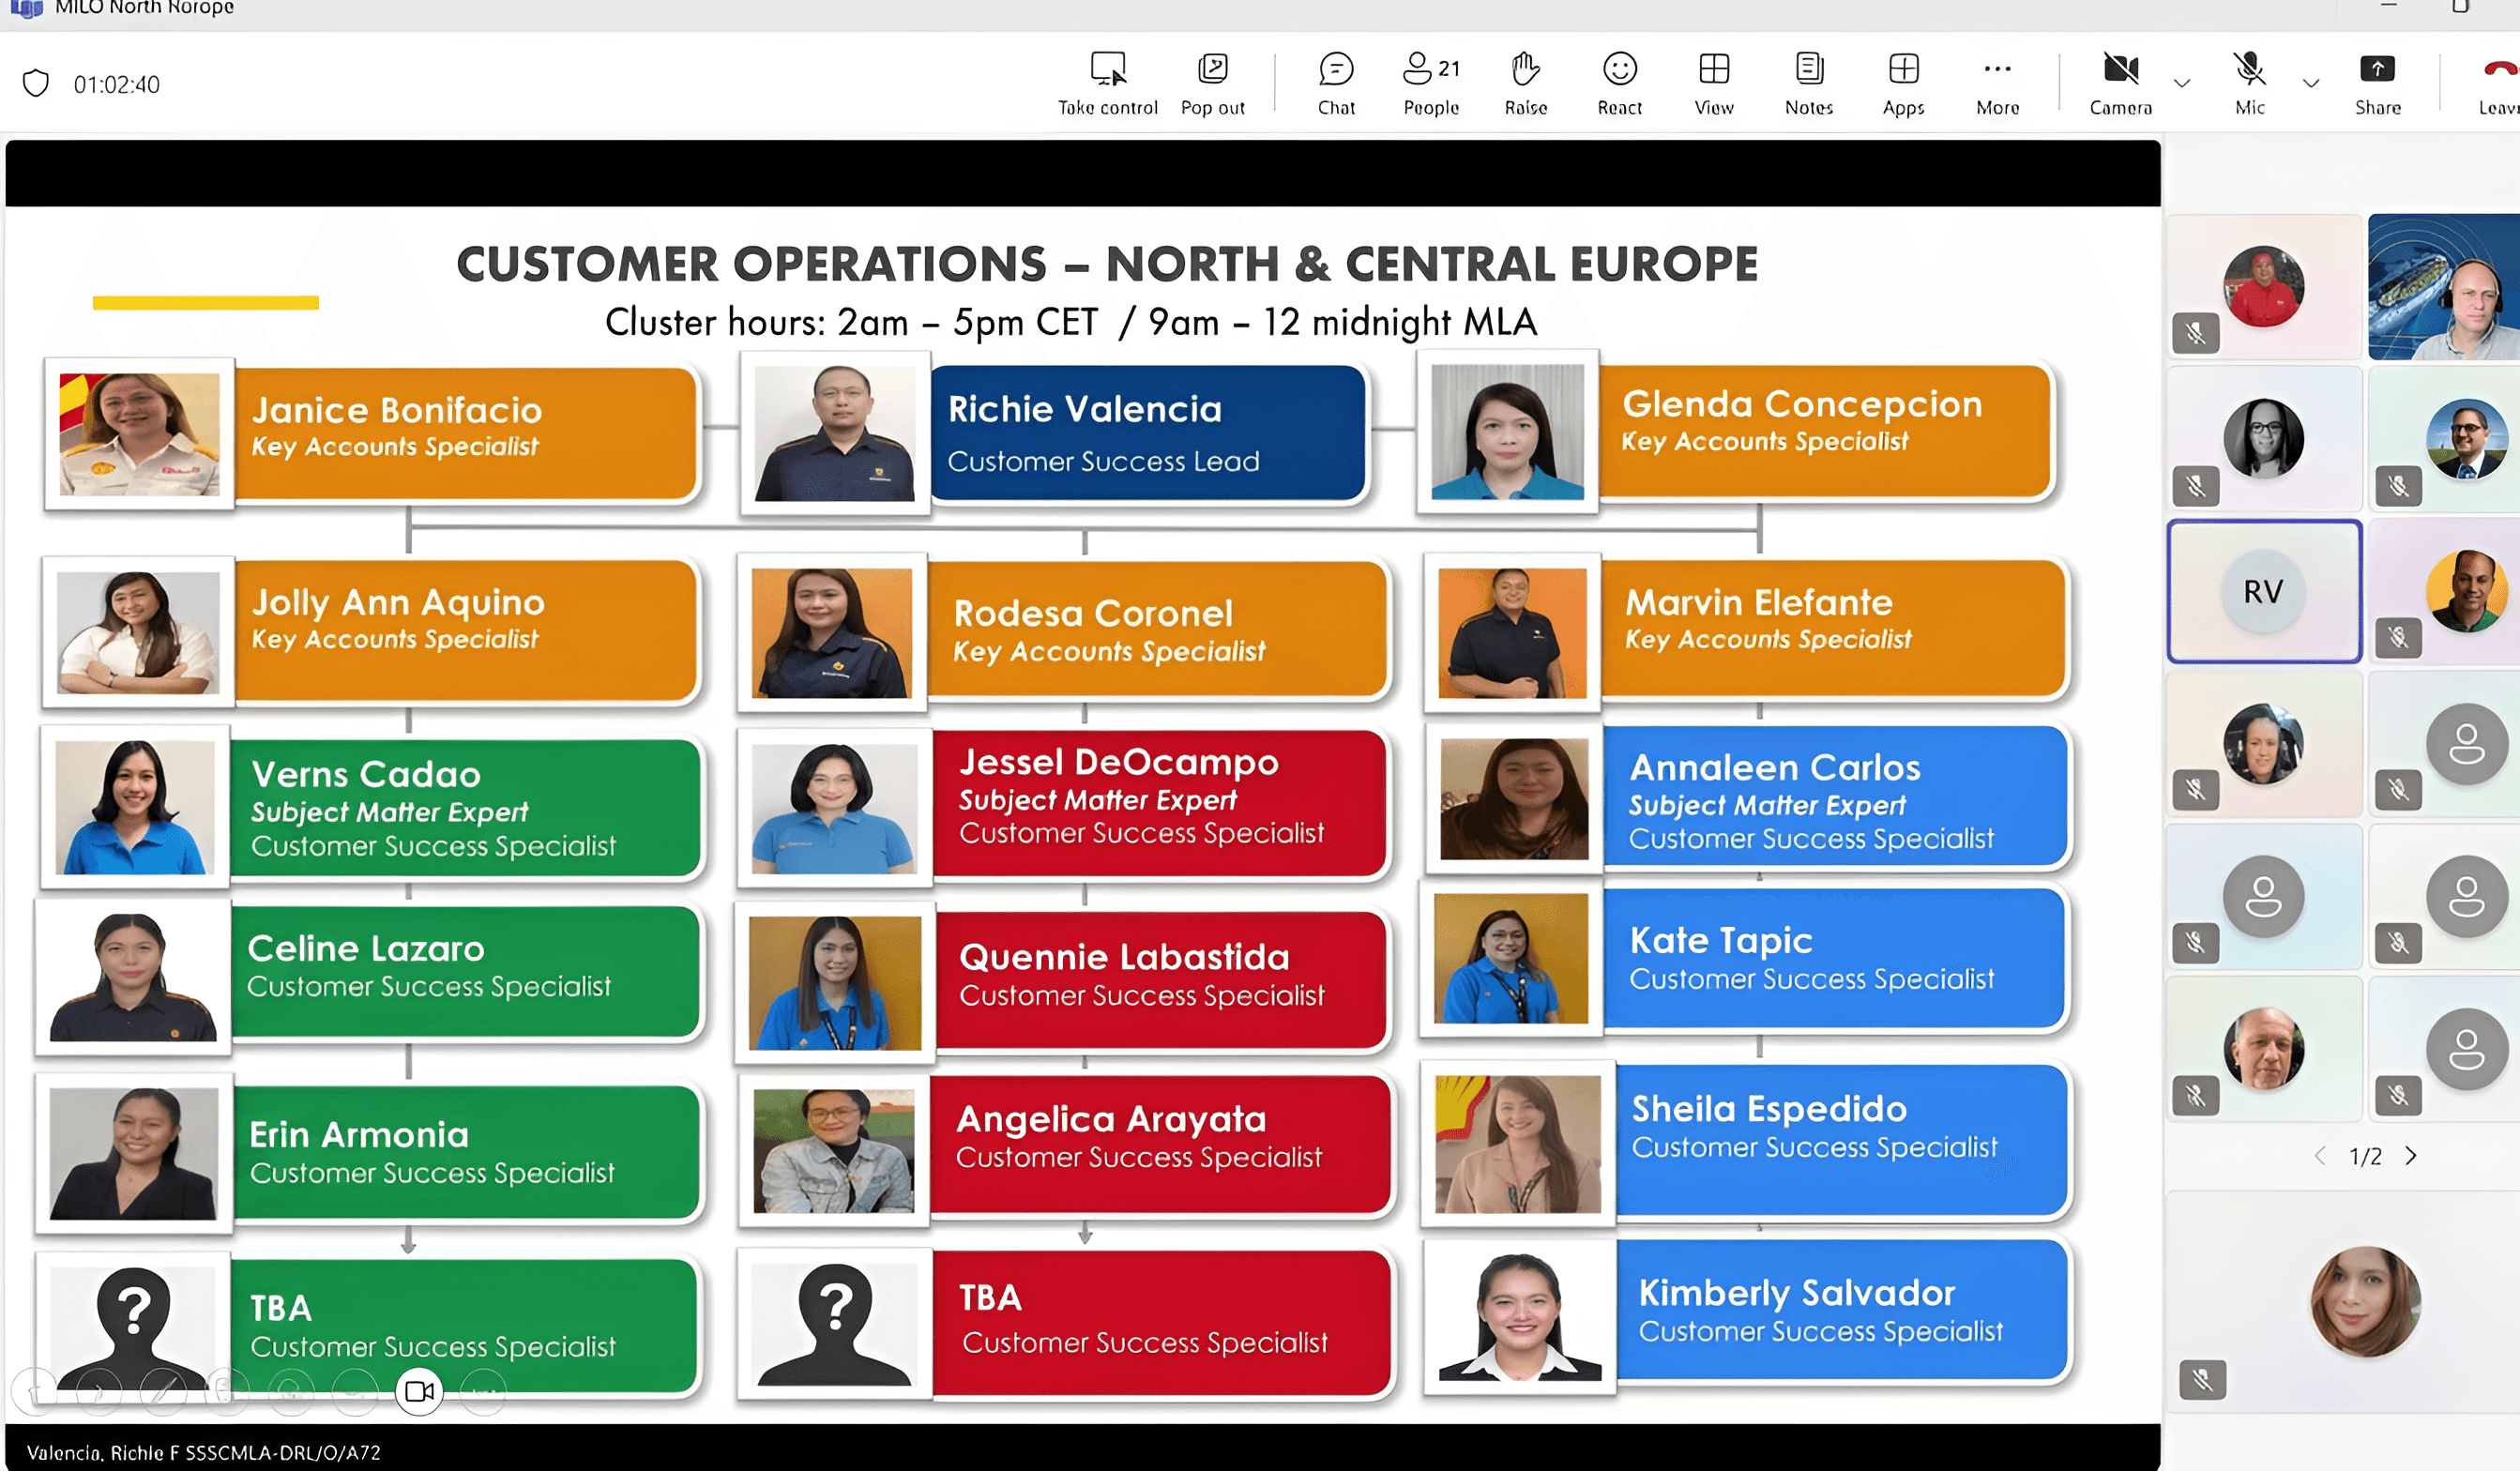Click the Jolly Ann Aquino card
The width and height of the screenshot is (2520, 1471).
tap(372, 630)
